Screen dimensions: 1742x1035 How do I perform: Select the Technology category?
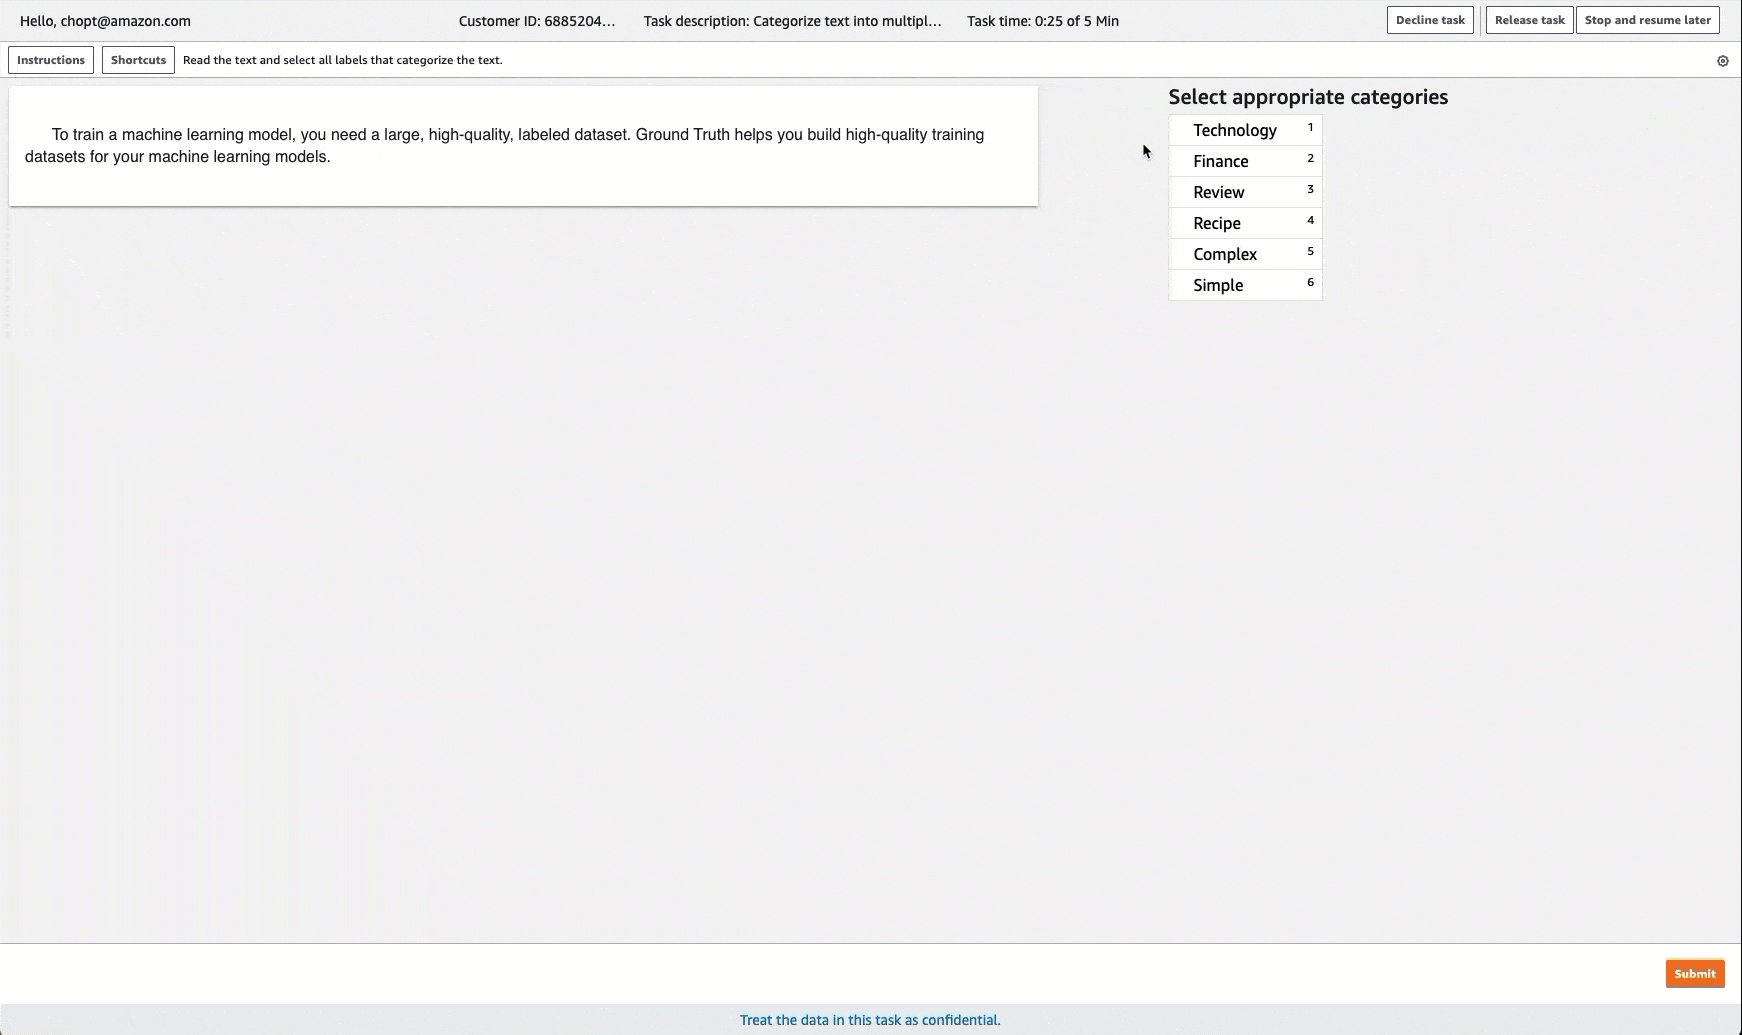click(x=1235, y=130)
